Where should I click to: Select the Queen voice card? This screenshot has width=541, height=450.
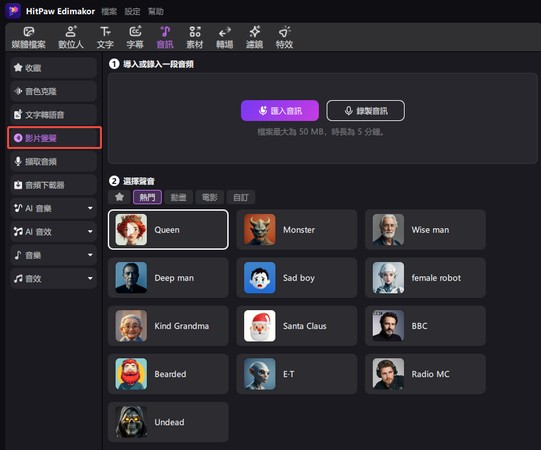point(168,229)
